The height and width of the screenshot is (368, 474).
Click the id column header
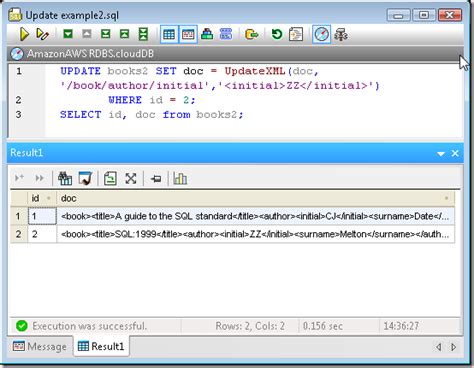coord(42,198)
